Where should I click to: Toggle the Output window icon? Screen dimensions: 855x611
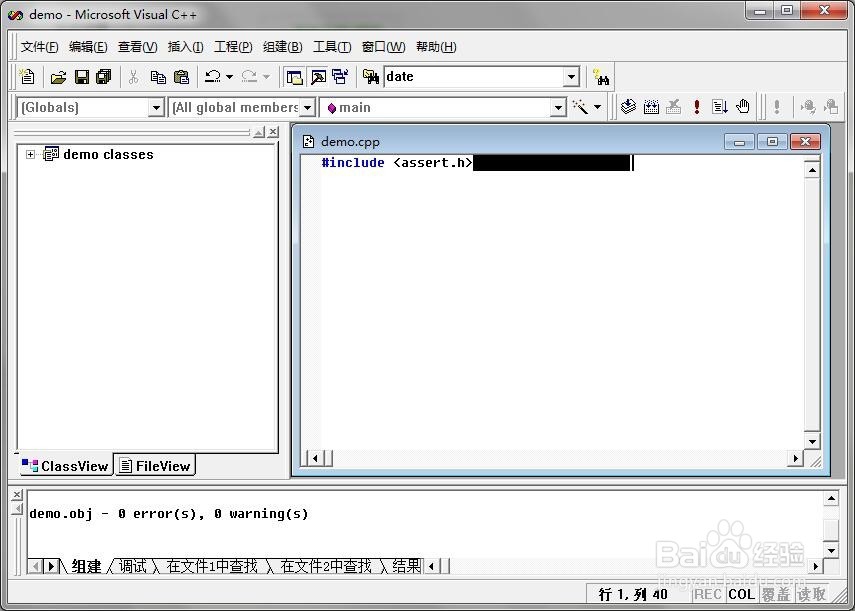[x=318, y=77]
